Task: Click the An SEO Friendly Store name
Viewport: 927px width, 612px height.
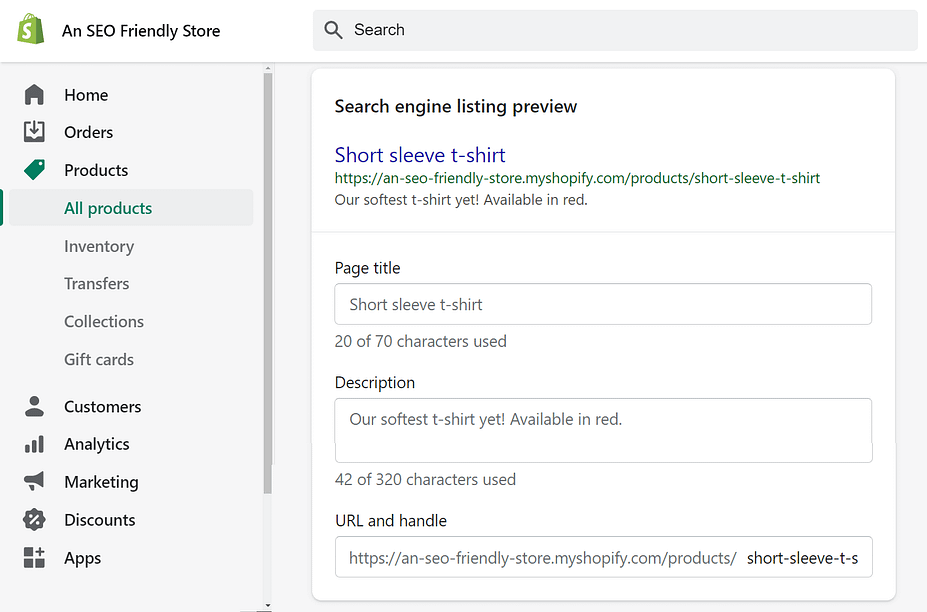Action: tap(141, 30)
